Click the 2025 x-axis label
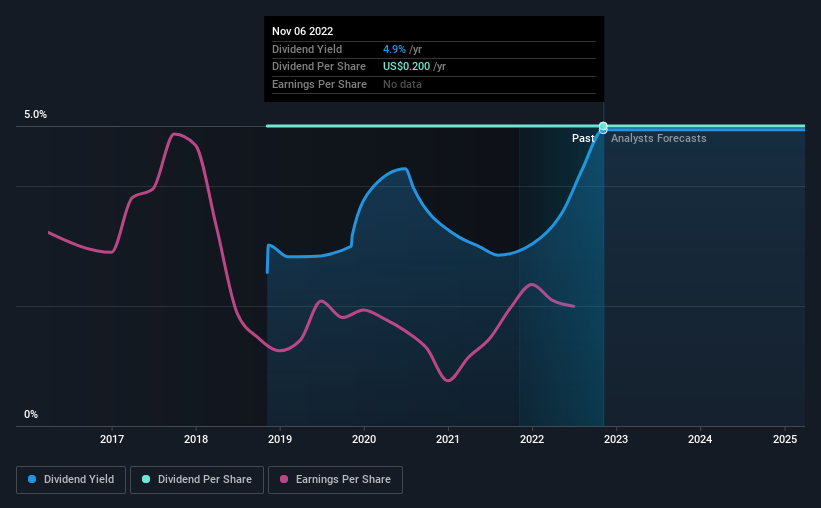Viewport: 821px width, 508px height. (785, 439)
